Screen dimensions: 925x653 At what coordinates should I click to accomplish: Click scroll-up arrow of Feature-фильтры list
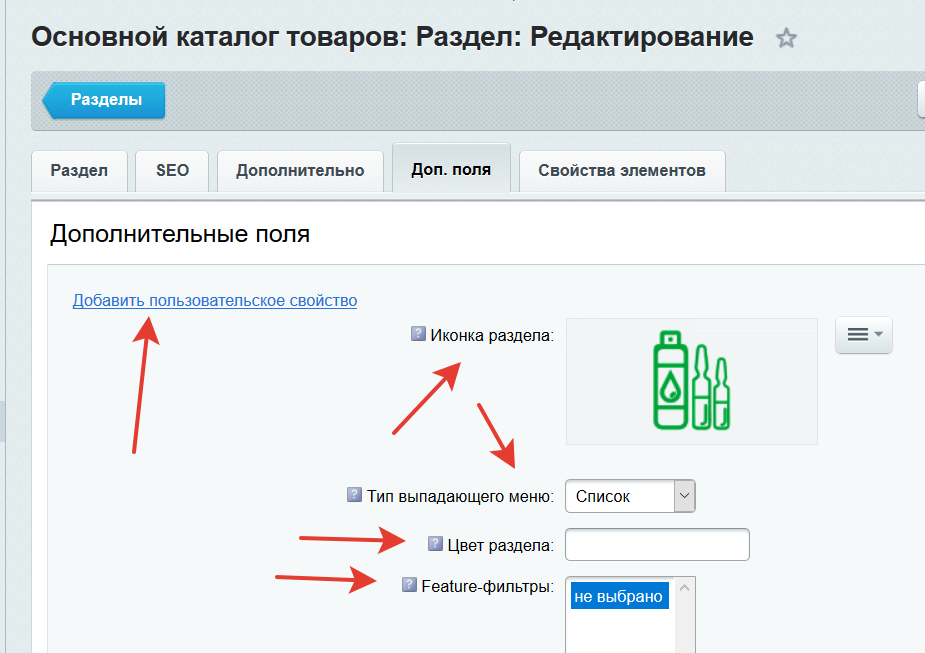pos(685,588)
